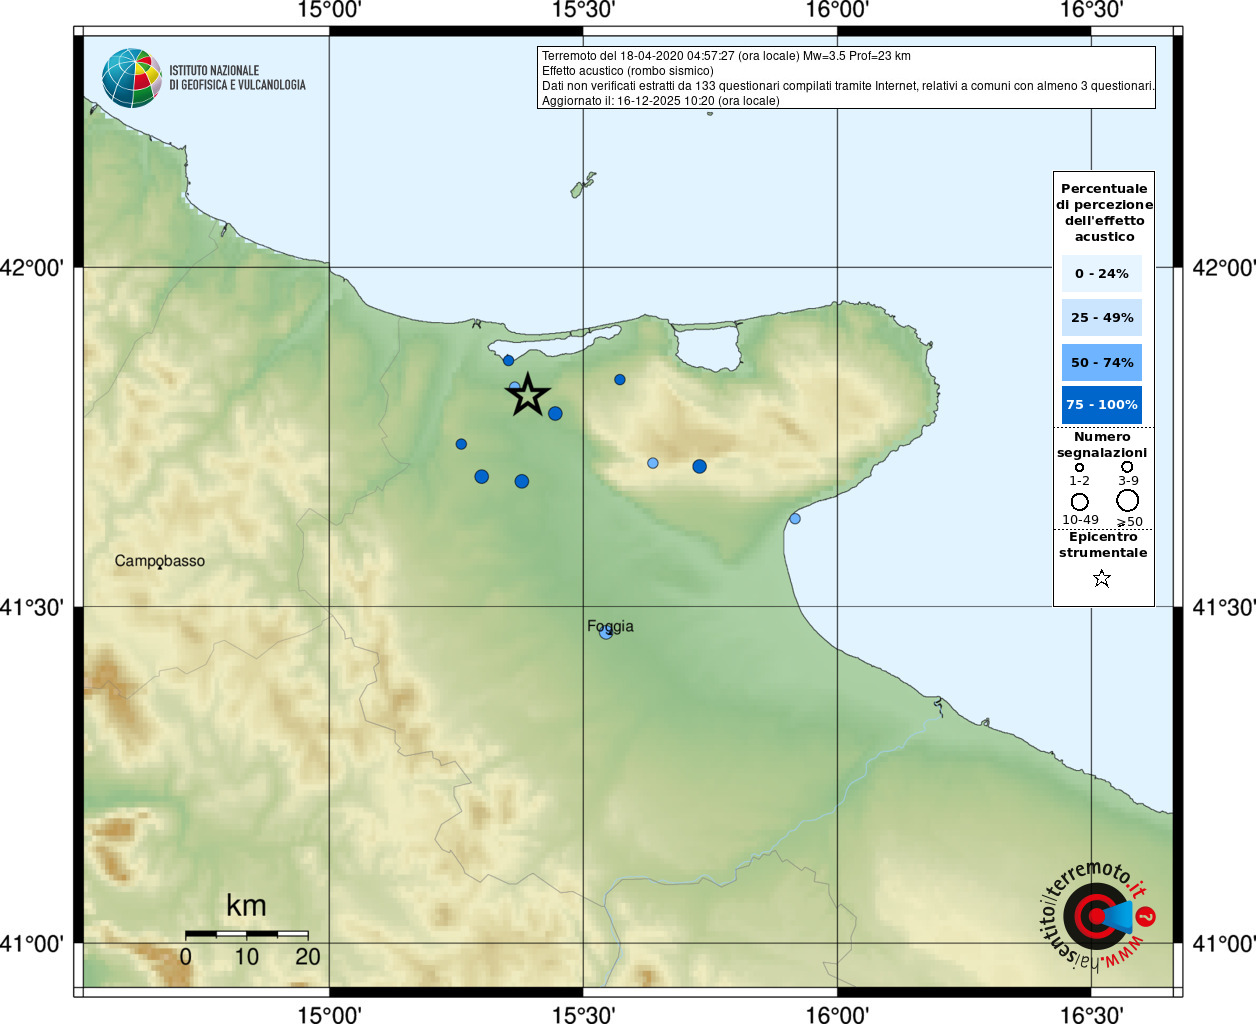Click the 'Dati non verificati' questionnaire line
1256x1024 pixels.
pyautogui.click(x=848, y=86)
